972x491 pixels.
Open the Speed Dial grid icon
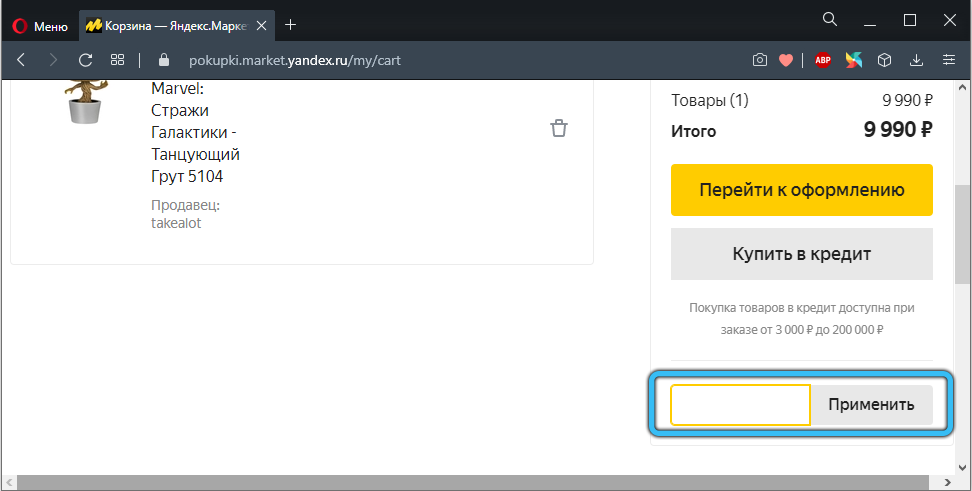point(117,60)
